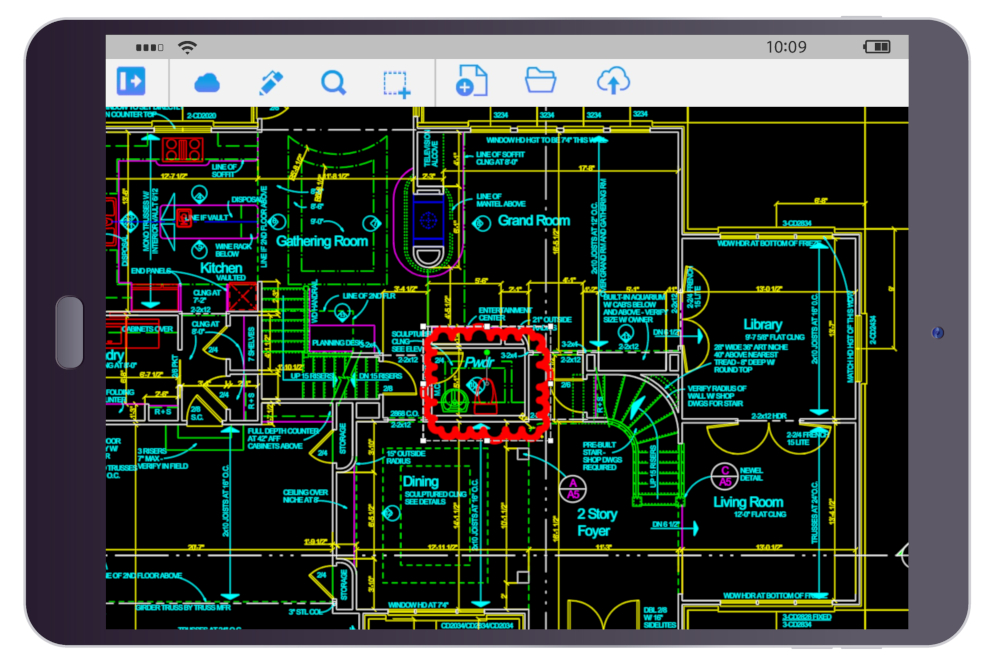Select the red cooktop symbol in kitchen
Image resolution: width=1000 pixels, height=667 pixels.
pyautogui.click(x=182, y=150)
